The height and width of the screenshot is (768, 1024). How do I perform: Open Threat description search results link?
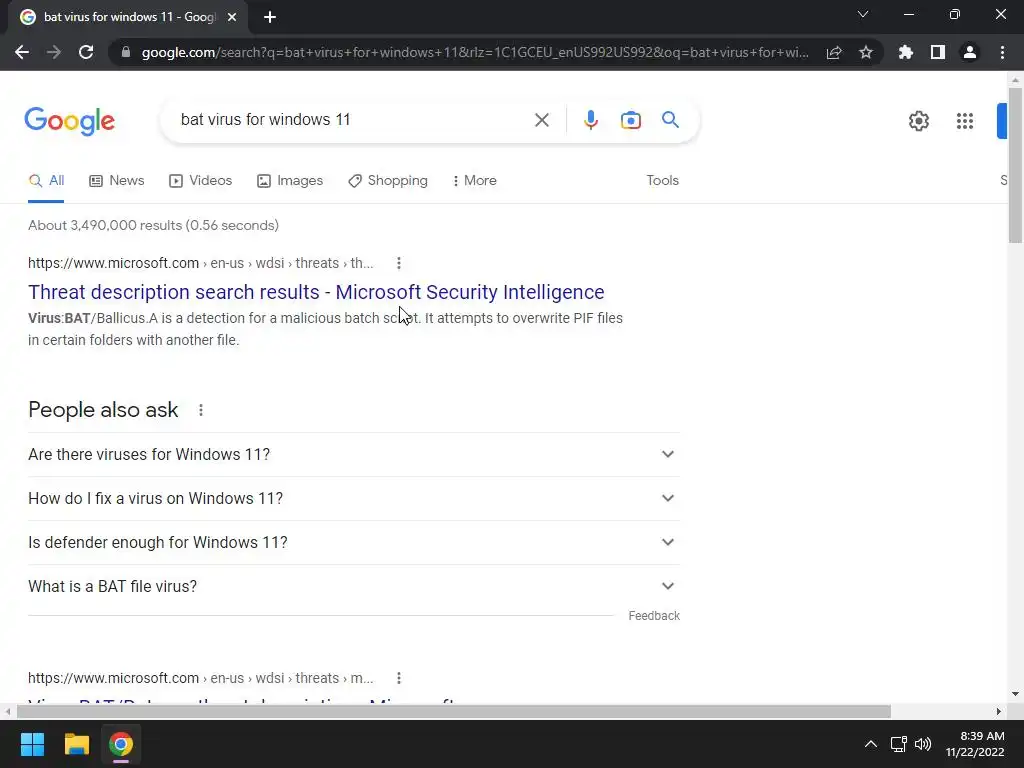tap(316, 292)
